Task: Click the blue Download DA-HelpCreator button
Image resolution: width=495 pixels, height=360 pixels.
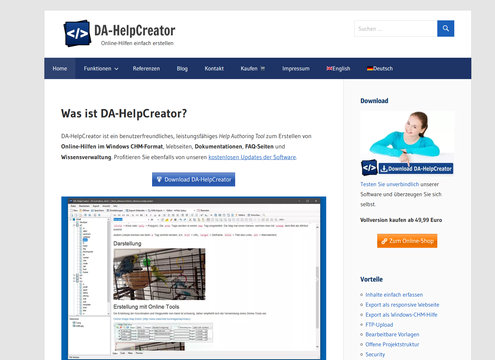Action: 193,179
